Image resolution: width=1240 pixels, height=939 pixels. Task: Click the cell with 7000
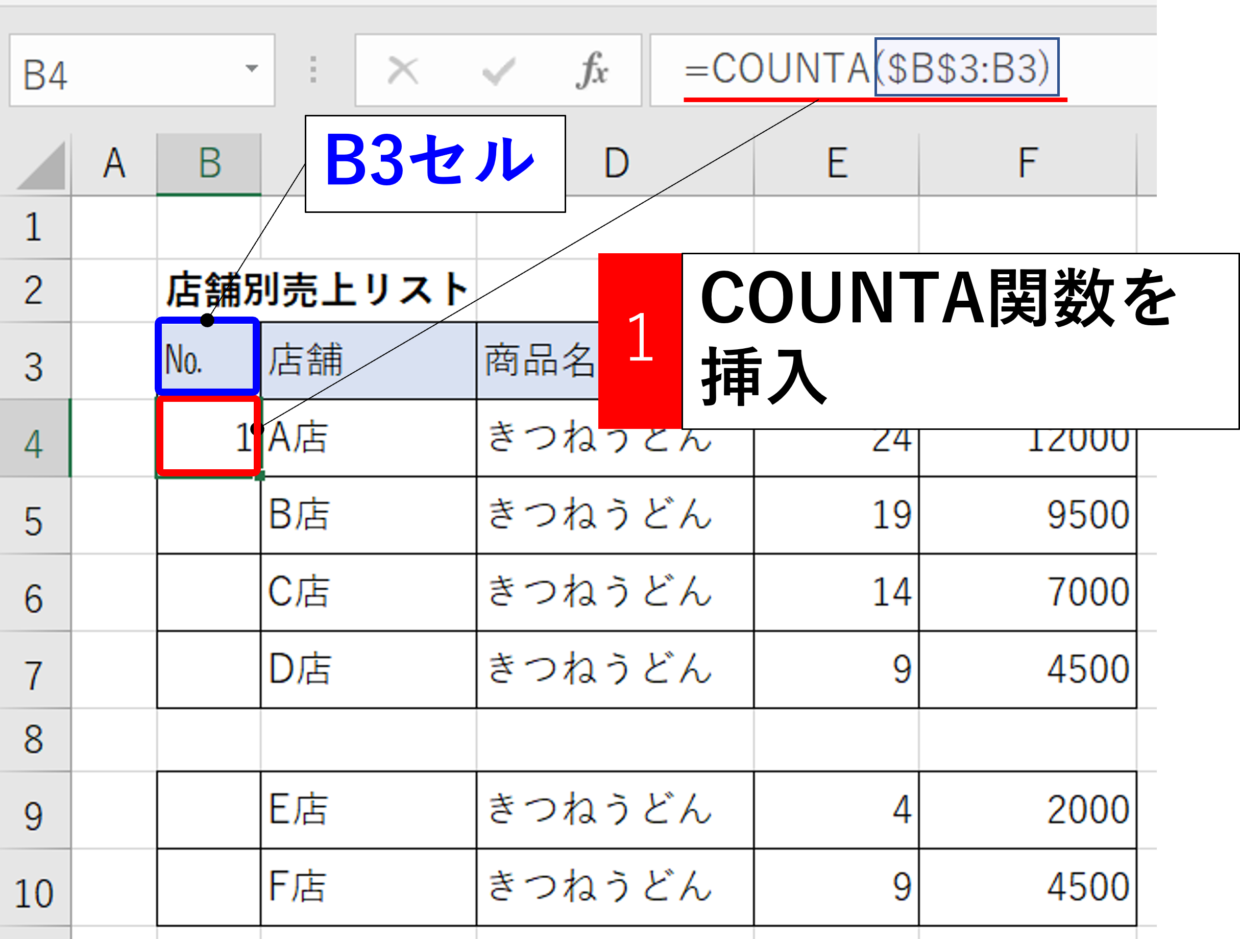[1027, 592]
